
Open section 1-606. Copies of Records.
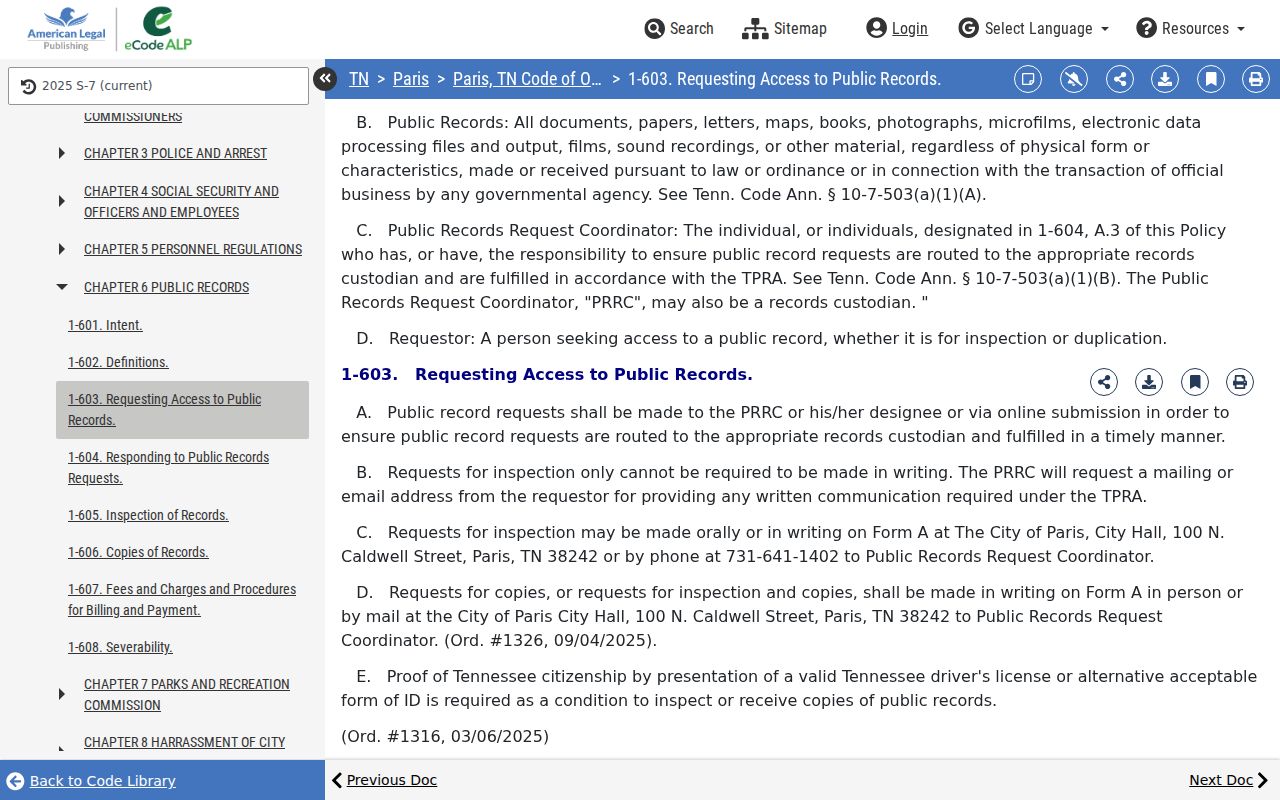(138, 552)
